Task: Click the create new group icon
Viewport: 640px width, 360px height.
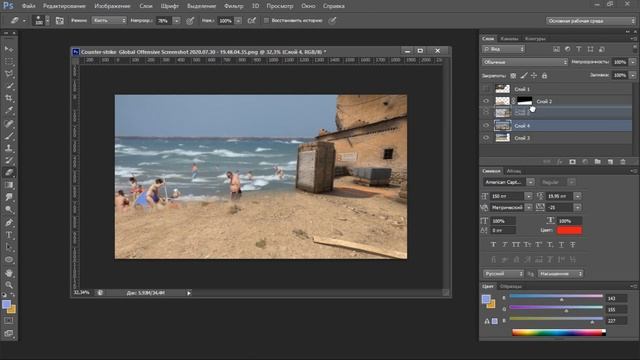Action: pos(598,162)
